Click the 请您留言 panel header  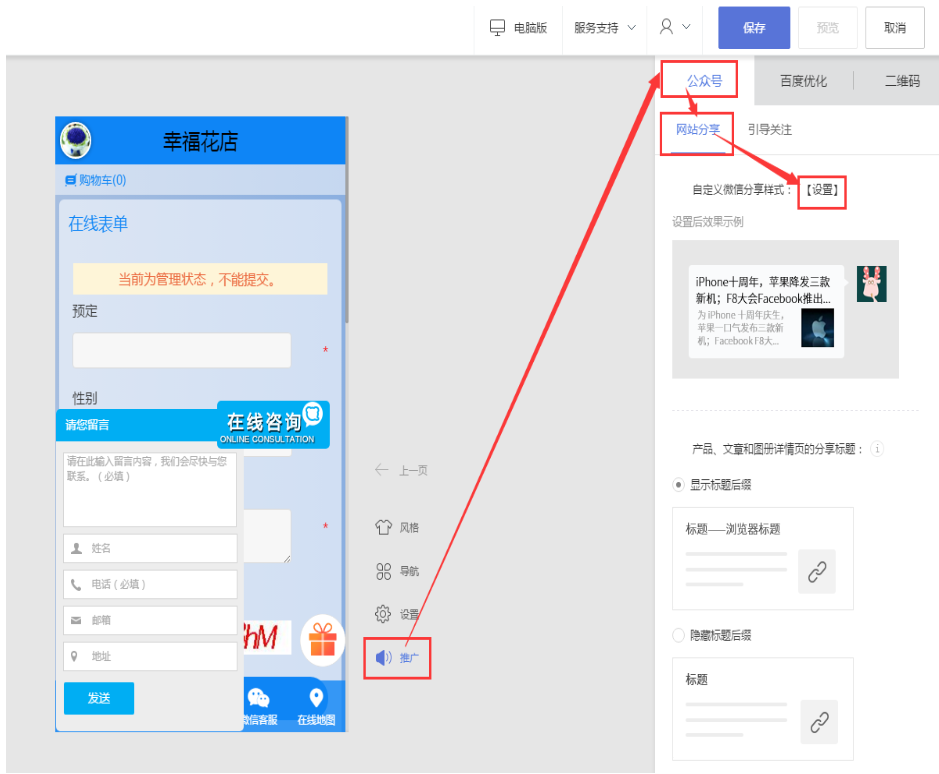pos(137,425)
